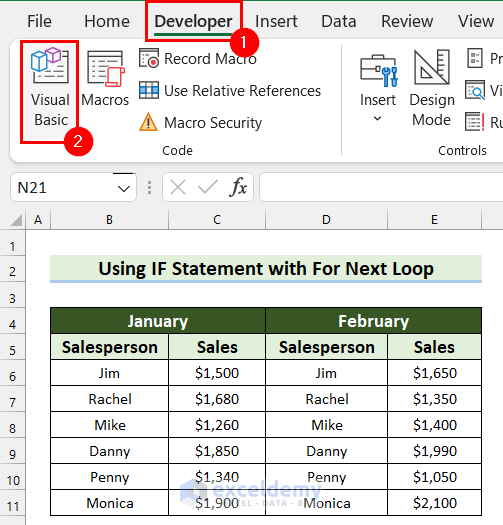
Task: Select cell with $1,350
Action: click(434, 399)
